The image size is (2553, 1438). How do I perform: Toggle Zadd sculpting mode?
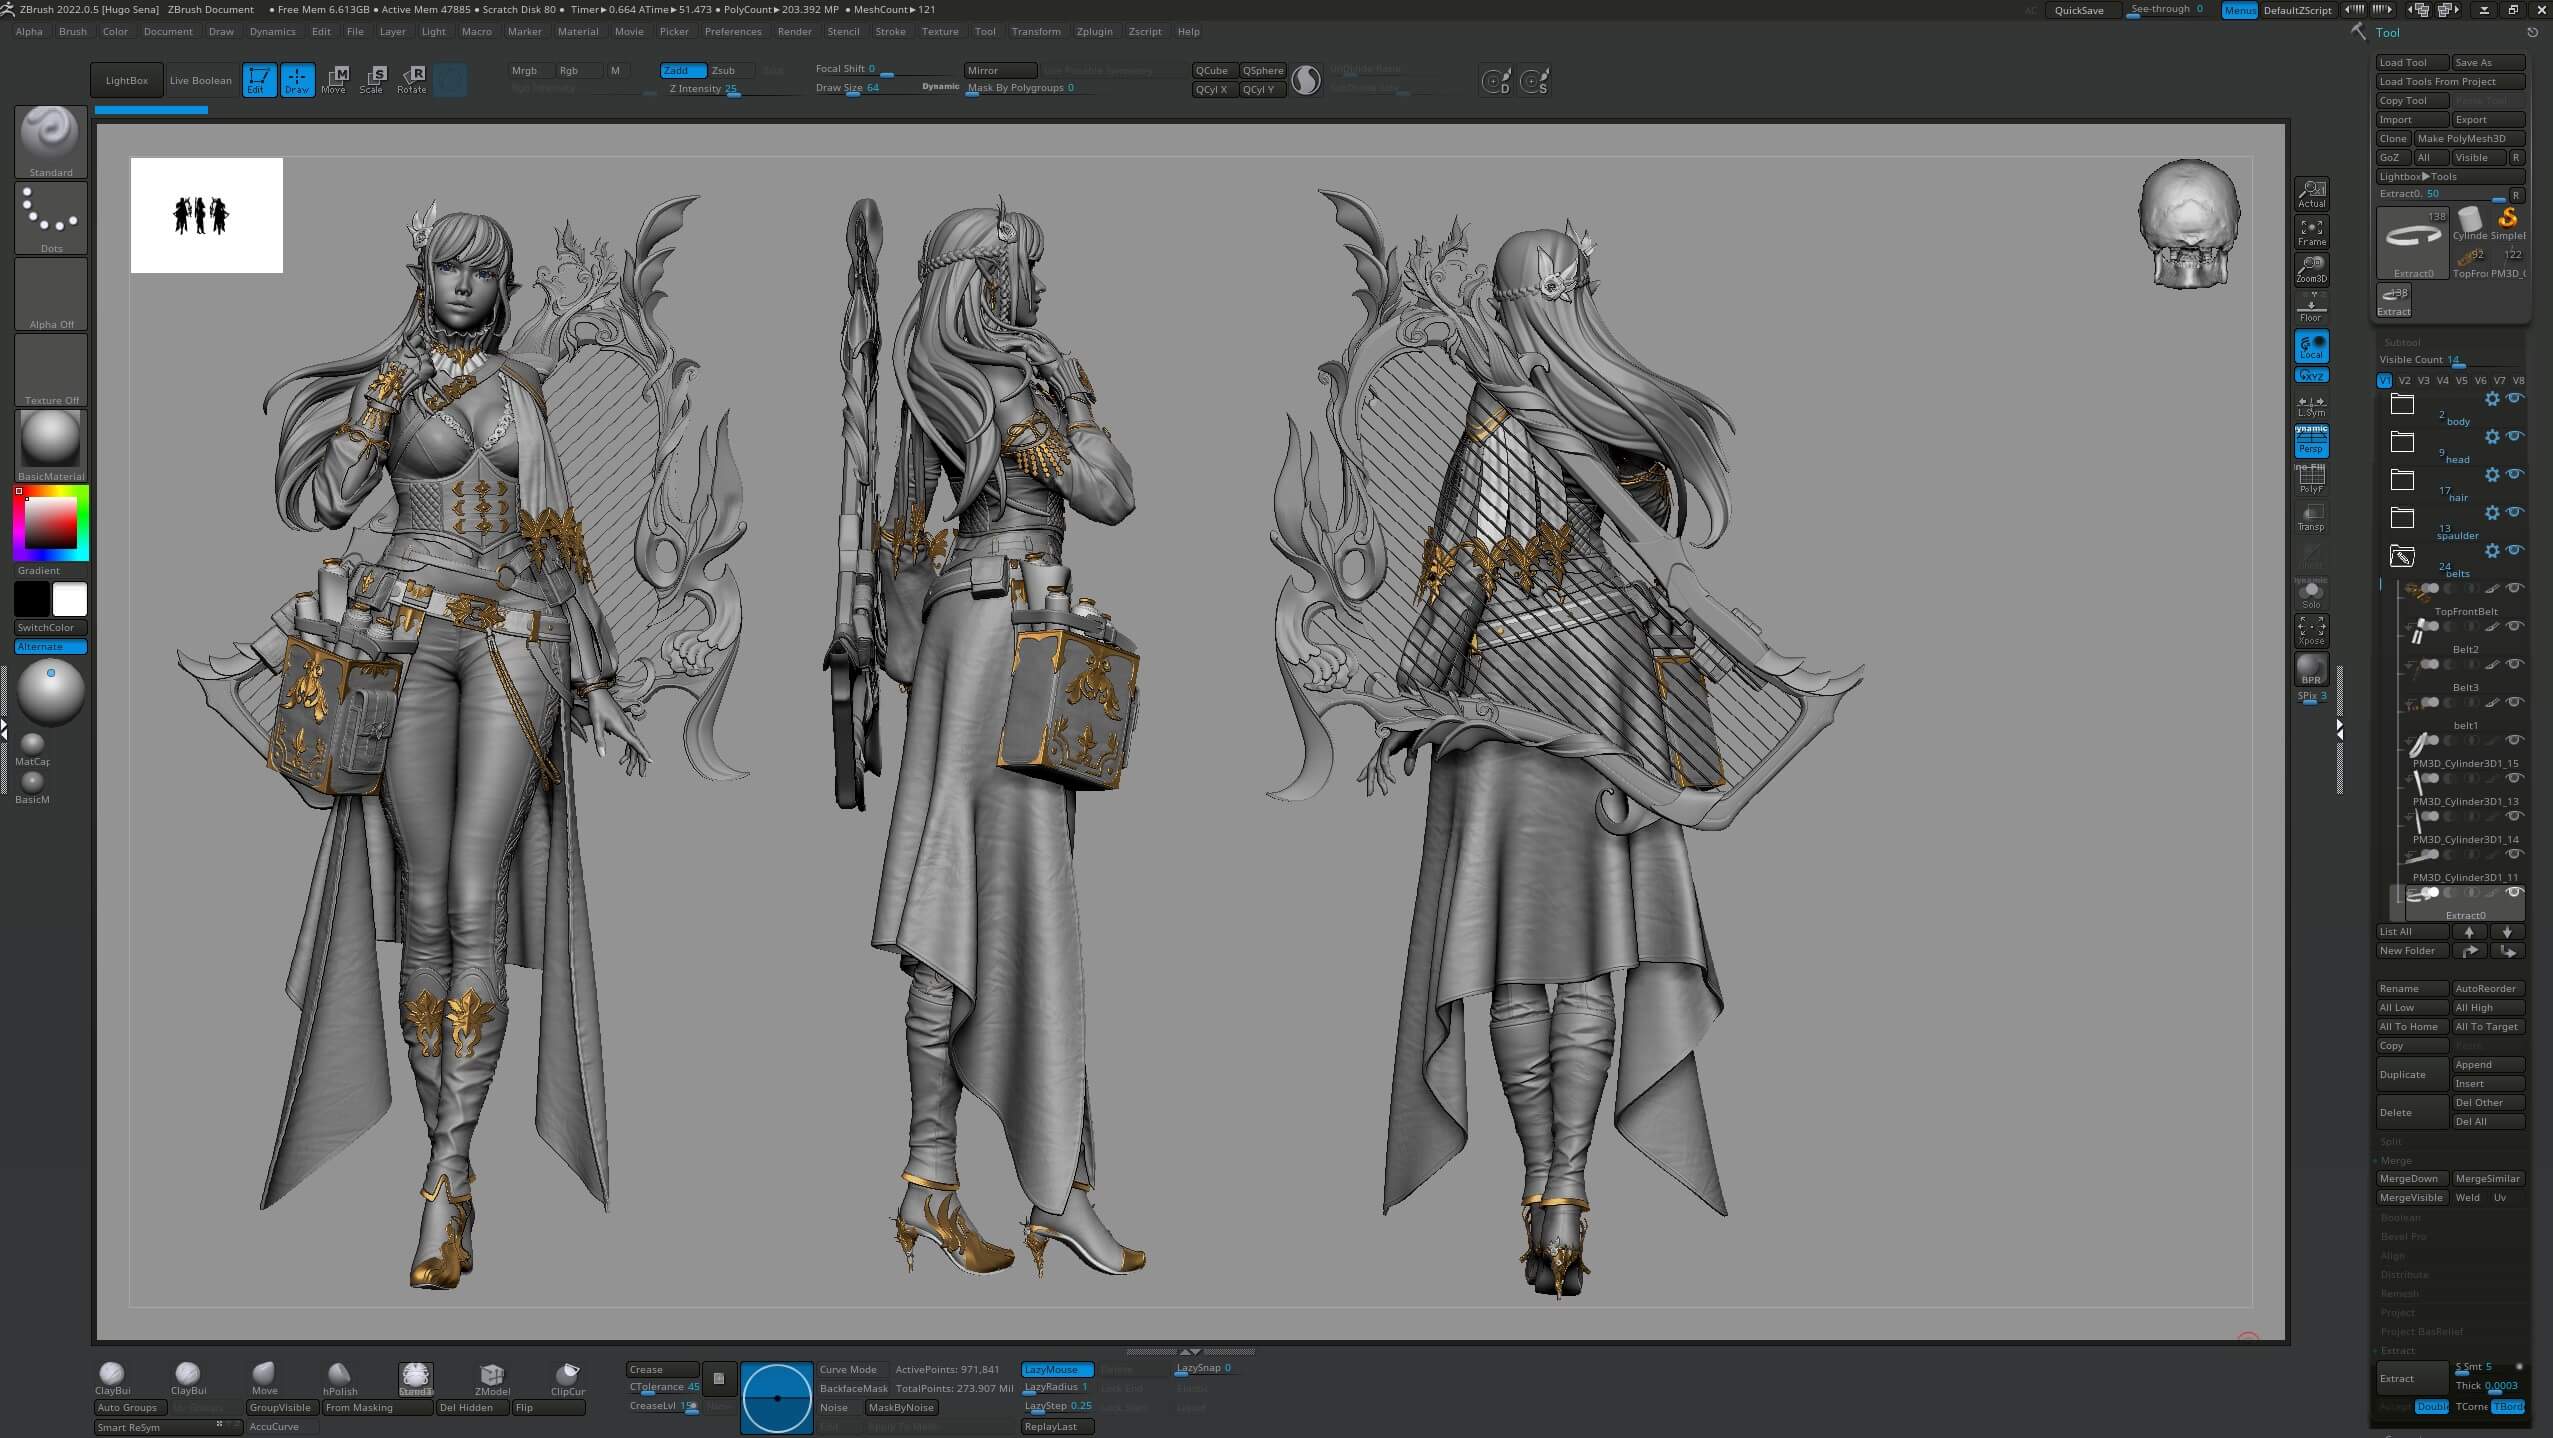[684, 71]
